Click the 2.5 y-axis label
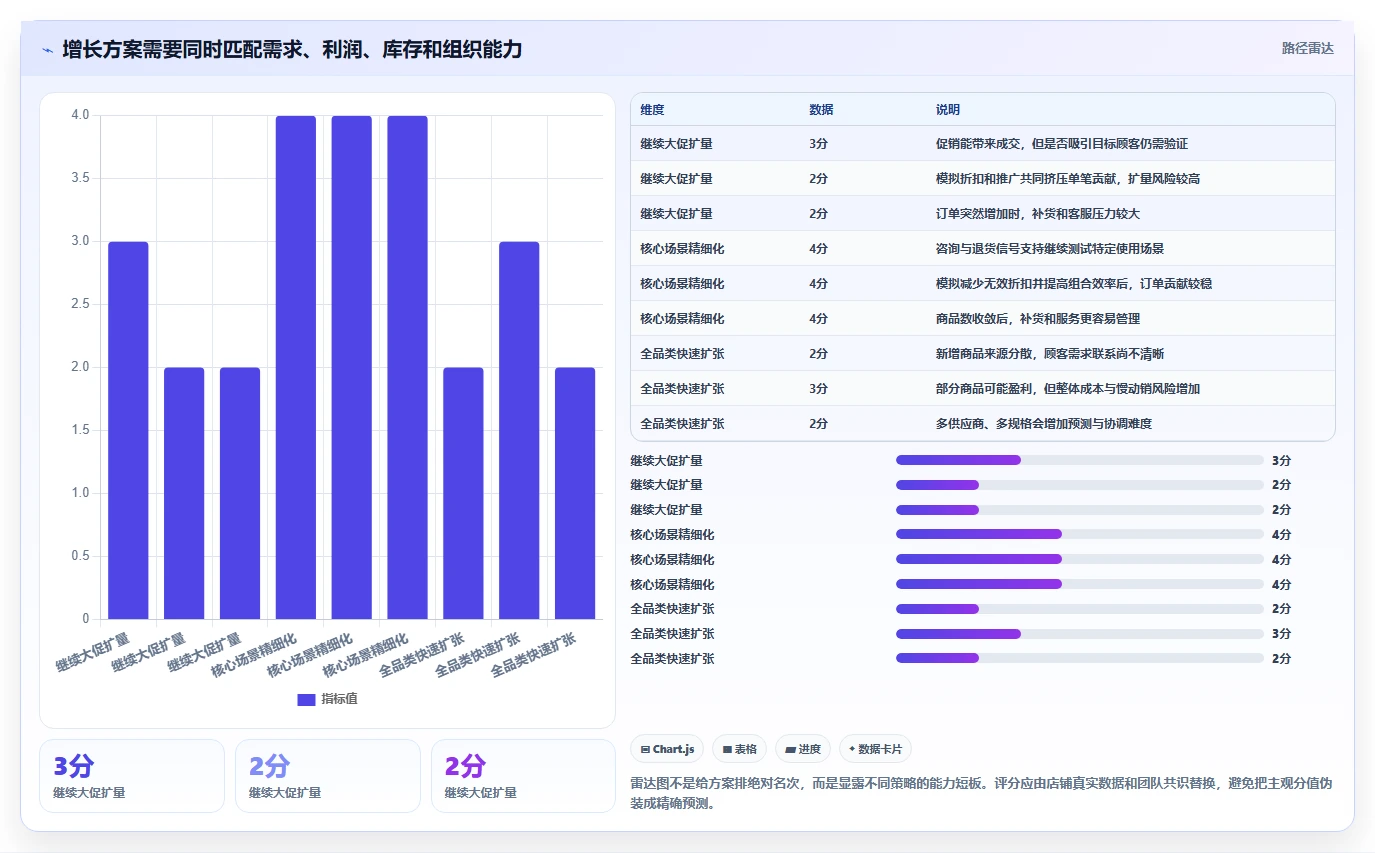1375x853 pixels. click(x=80, y=304)
